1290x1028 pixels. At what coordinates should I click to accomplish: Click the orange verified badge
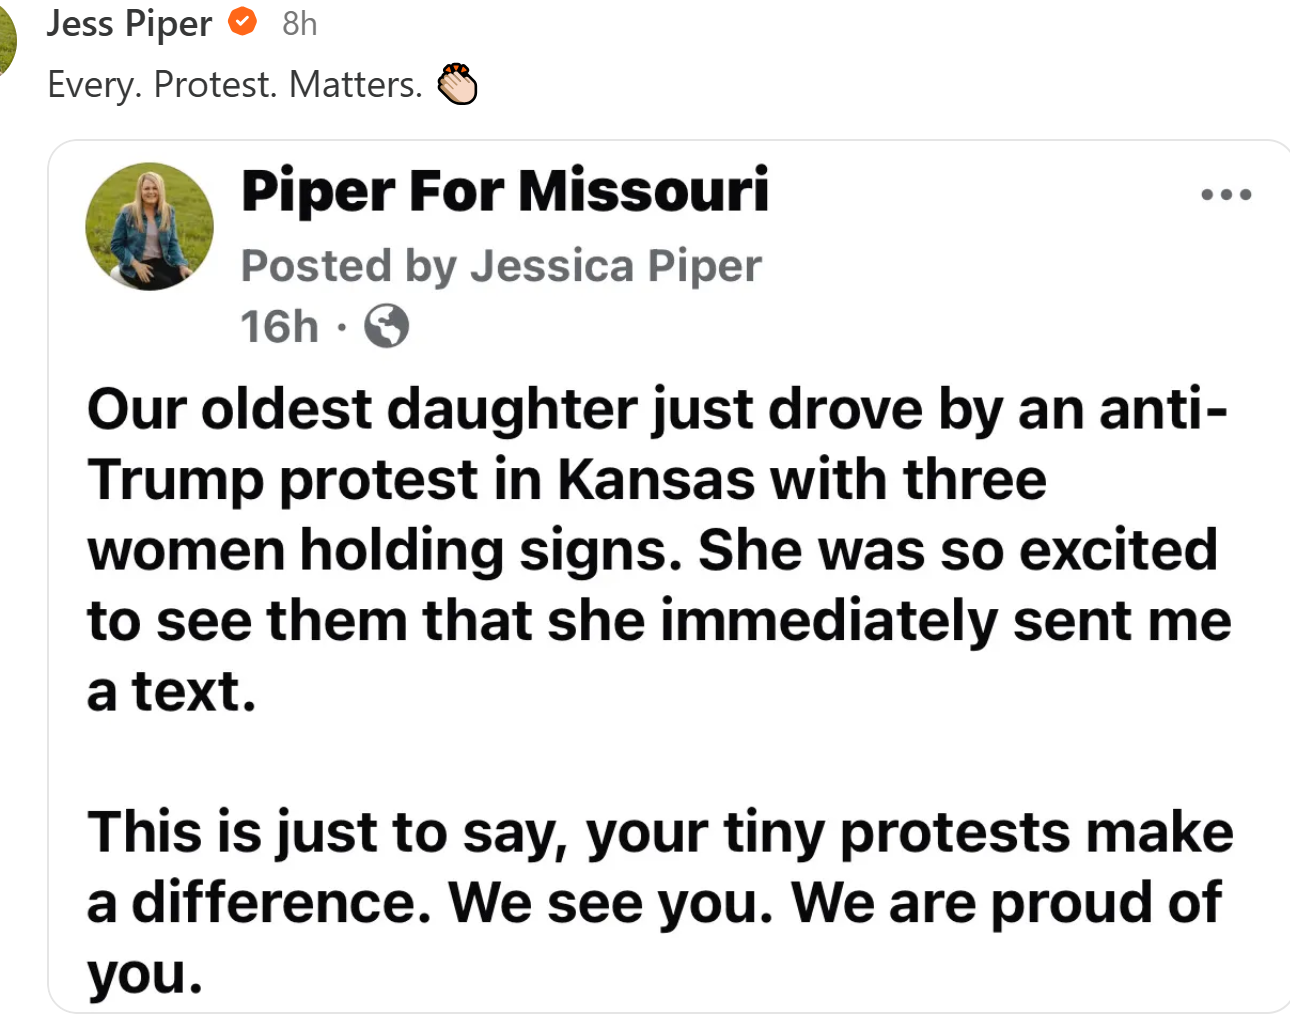(243, 21)
